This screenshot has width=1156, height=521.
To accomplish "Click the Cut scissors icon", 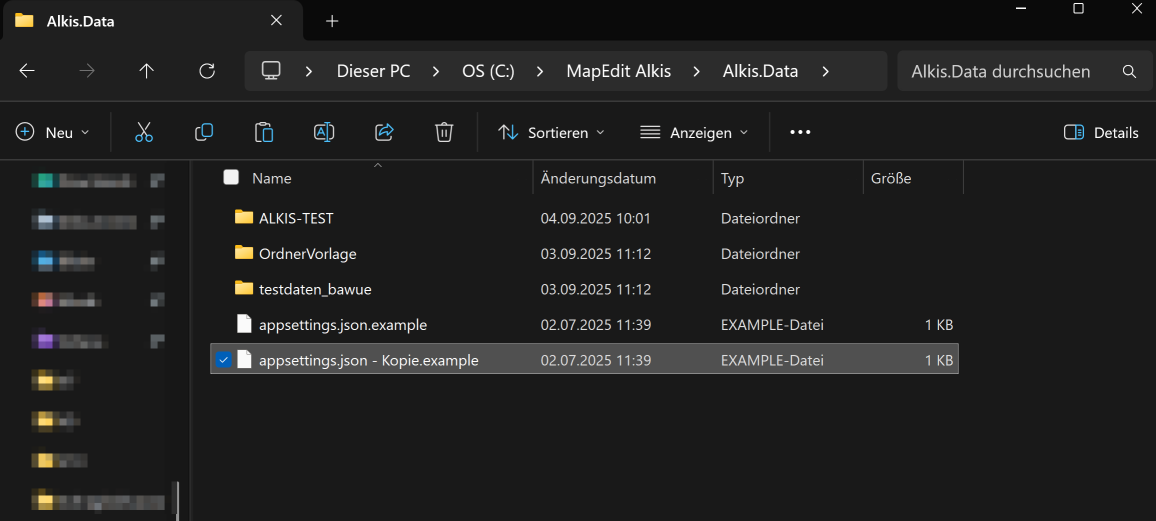I will [x=144, y=132].
